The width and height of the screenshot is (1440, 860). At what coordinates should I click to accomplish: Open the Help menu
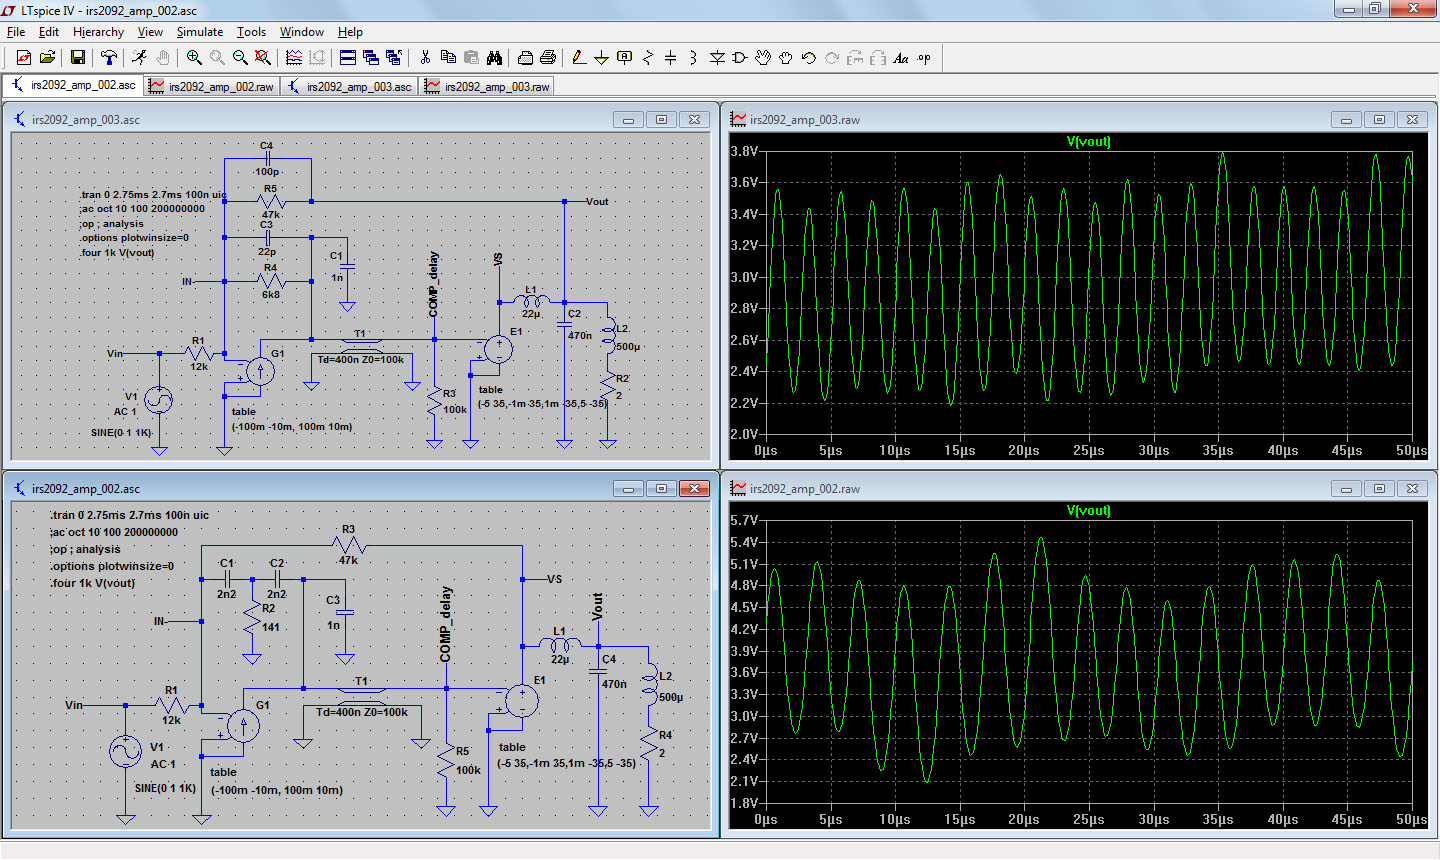350,32
